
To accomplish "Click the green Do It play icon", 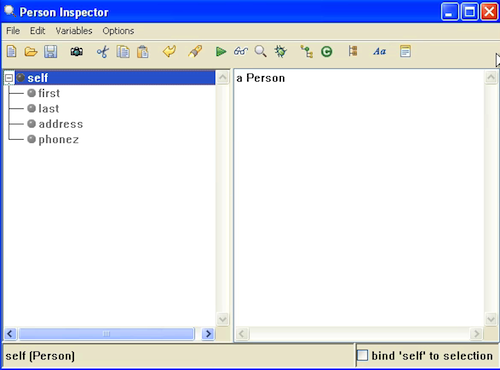I will click(221, 52).
